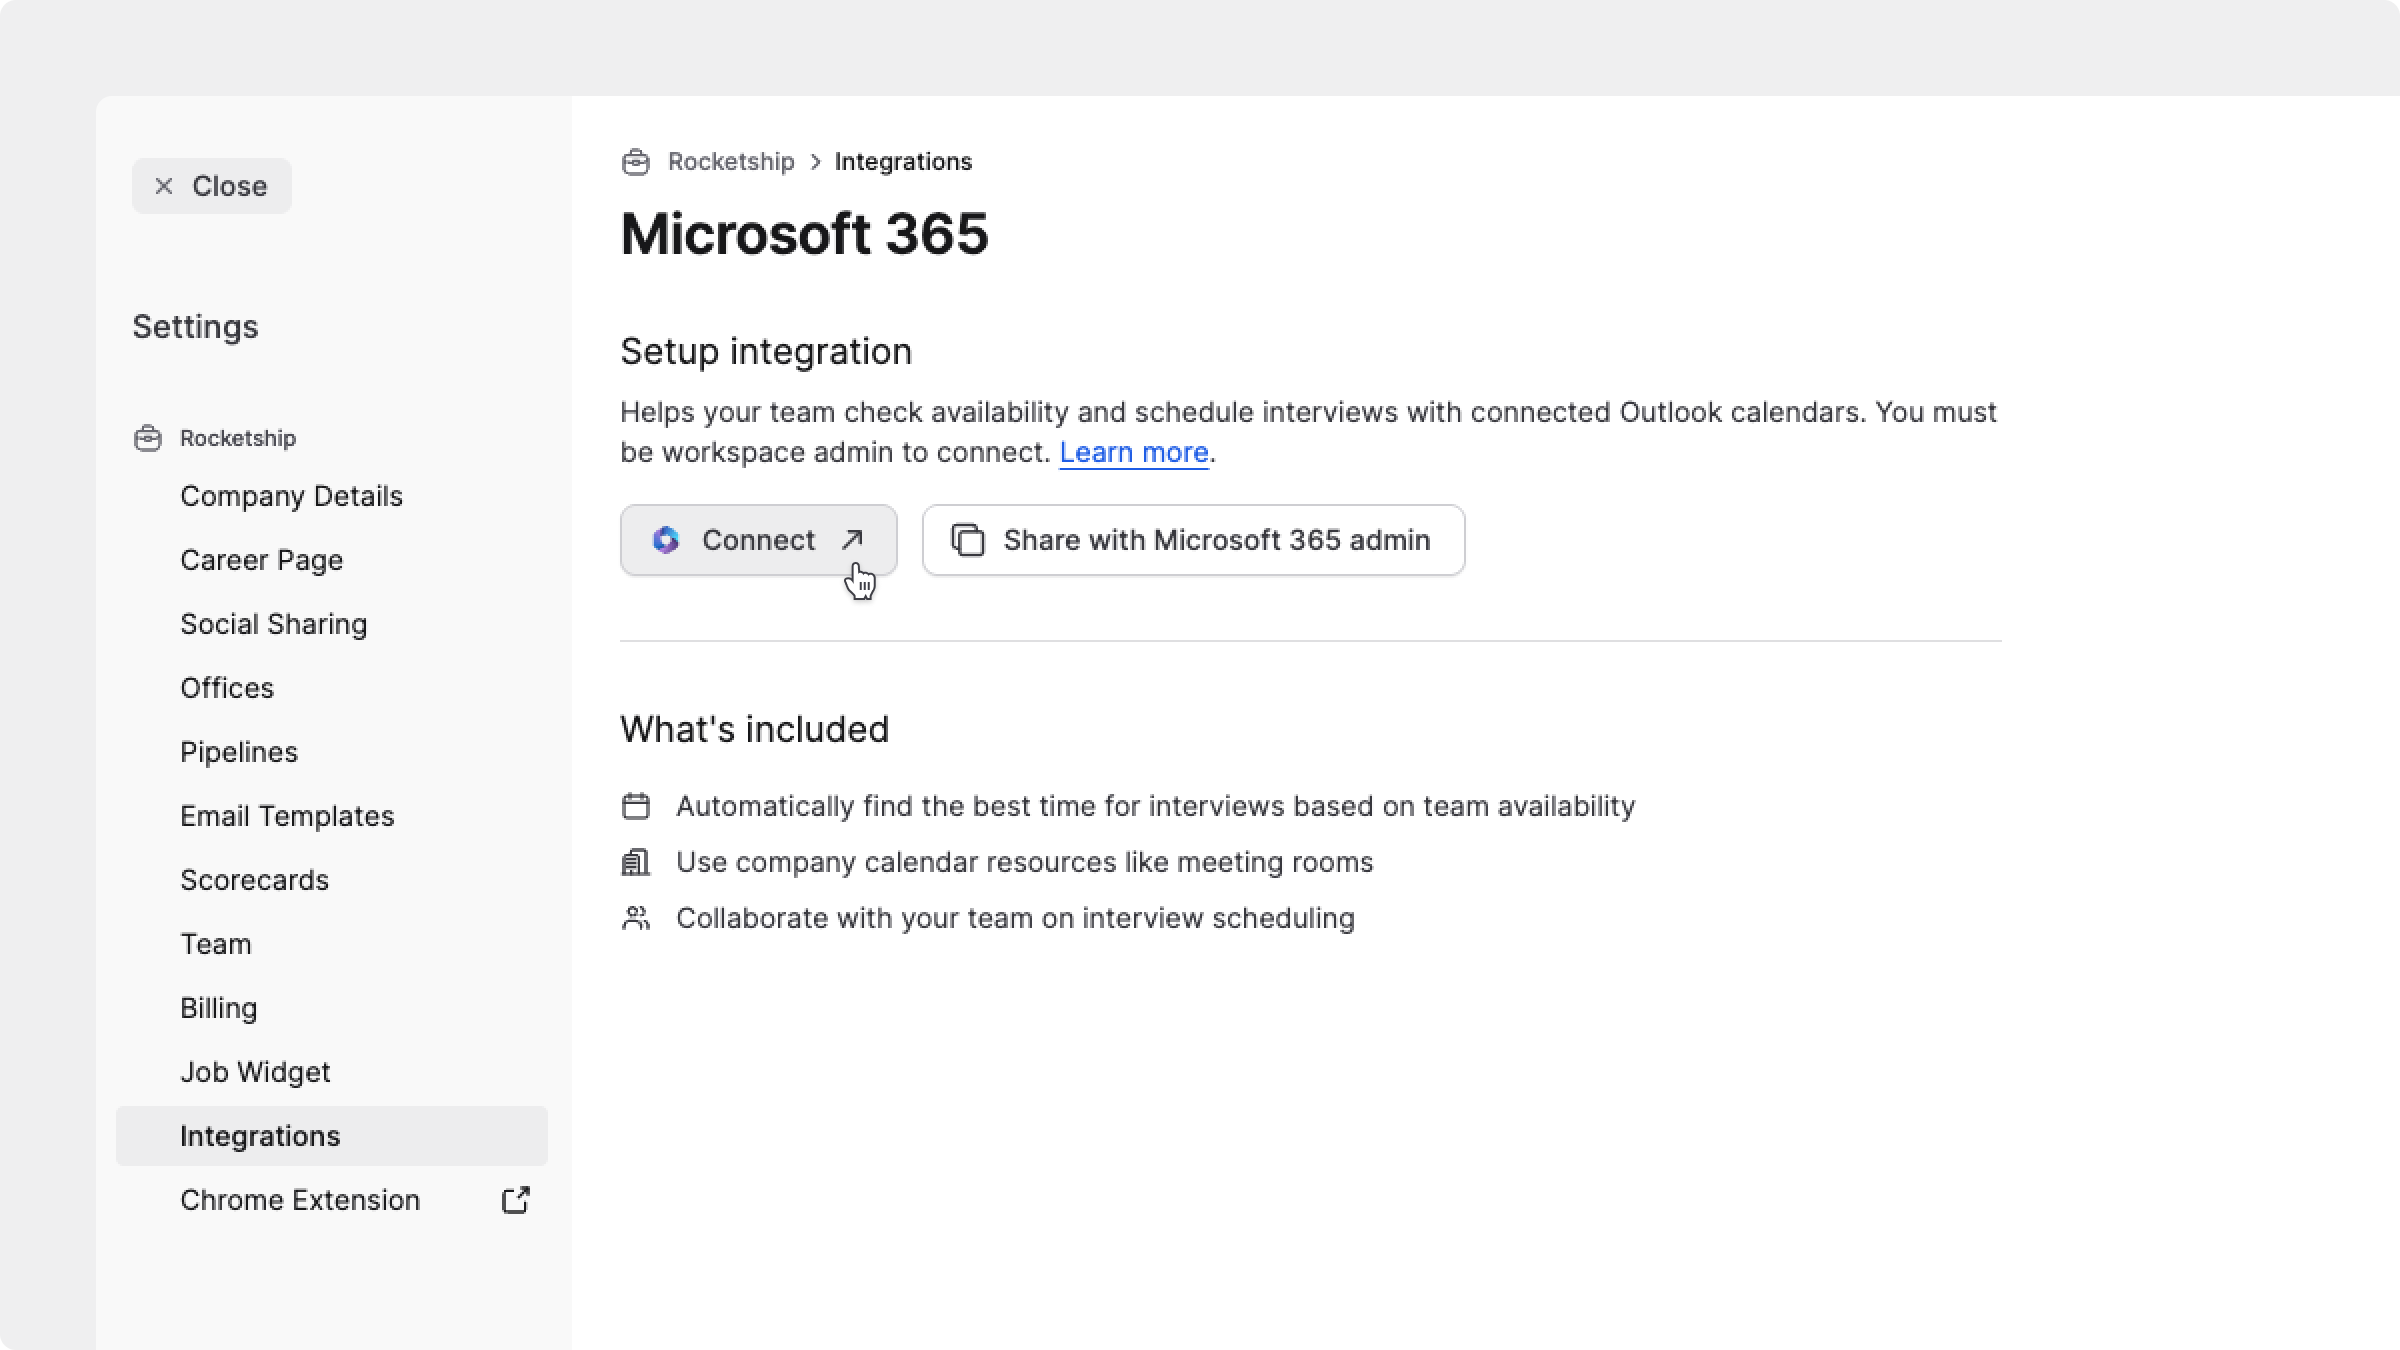
Task: Click the briefcase icon in breadcrumb
Action: (x=636, y=162)
